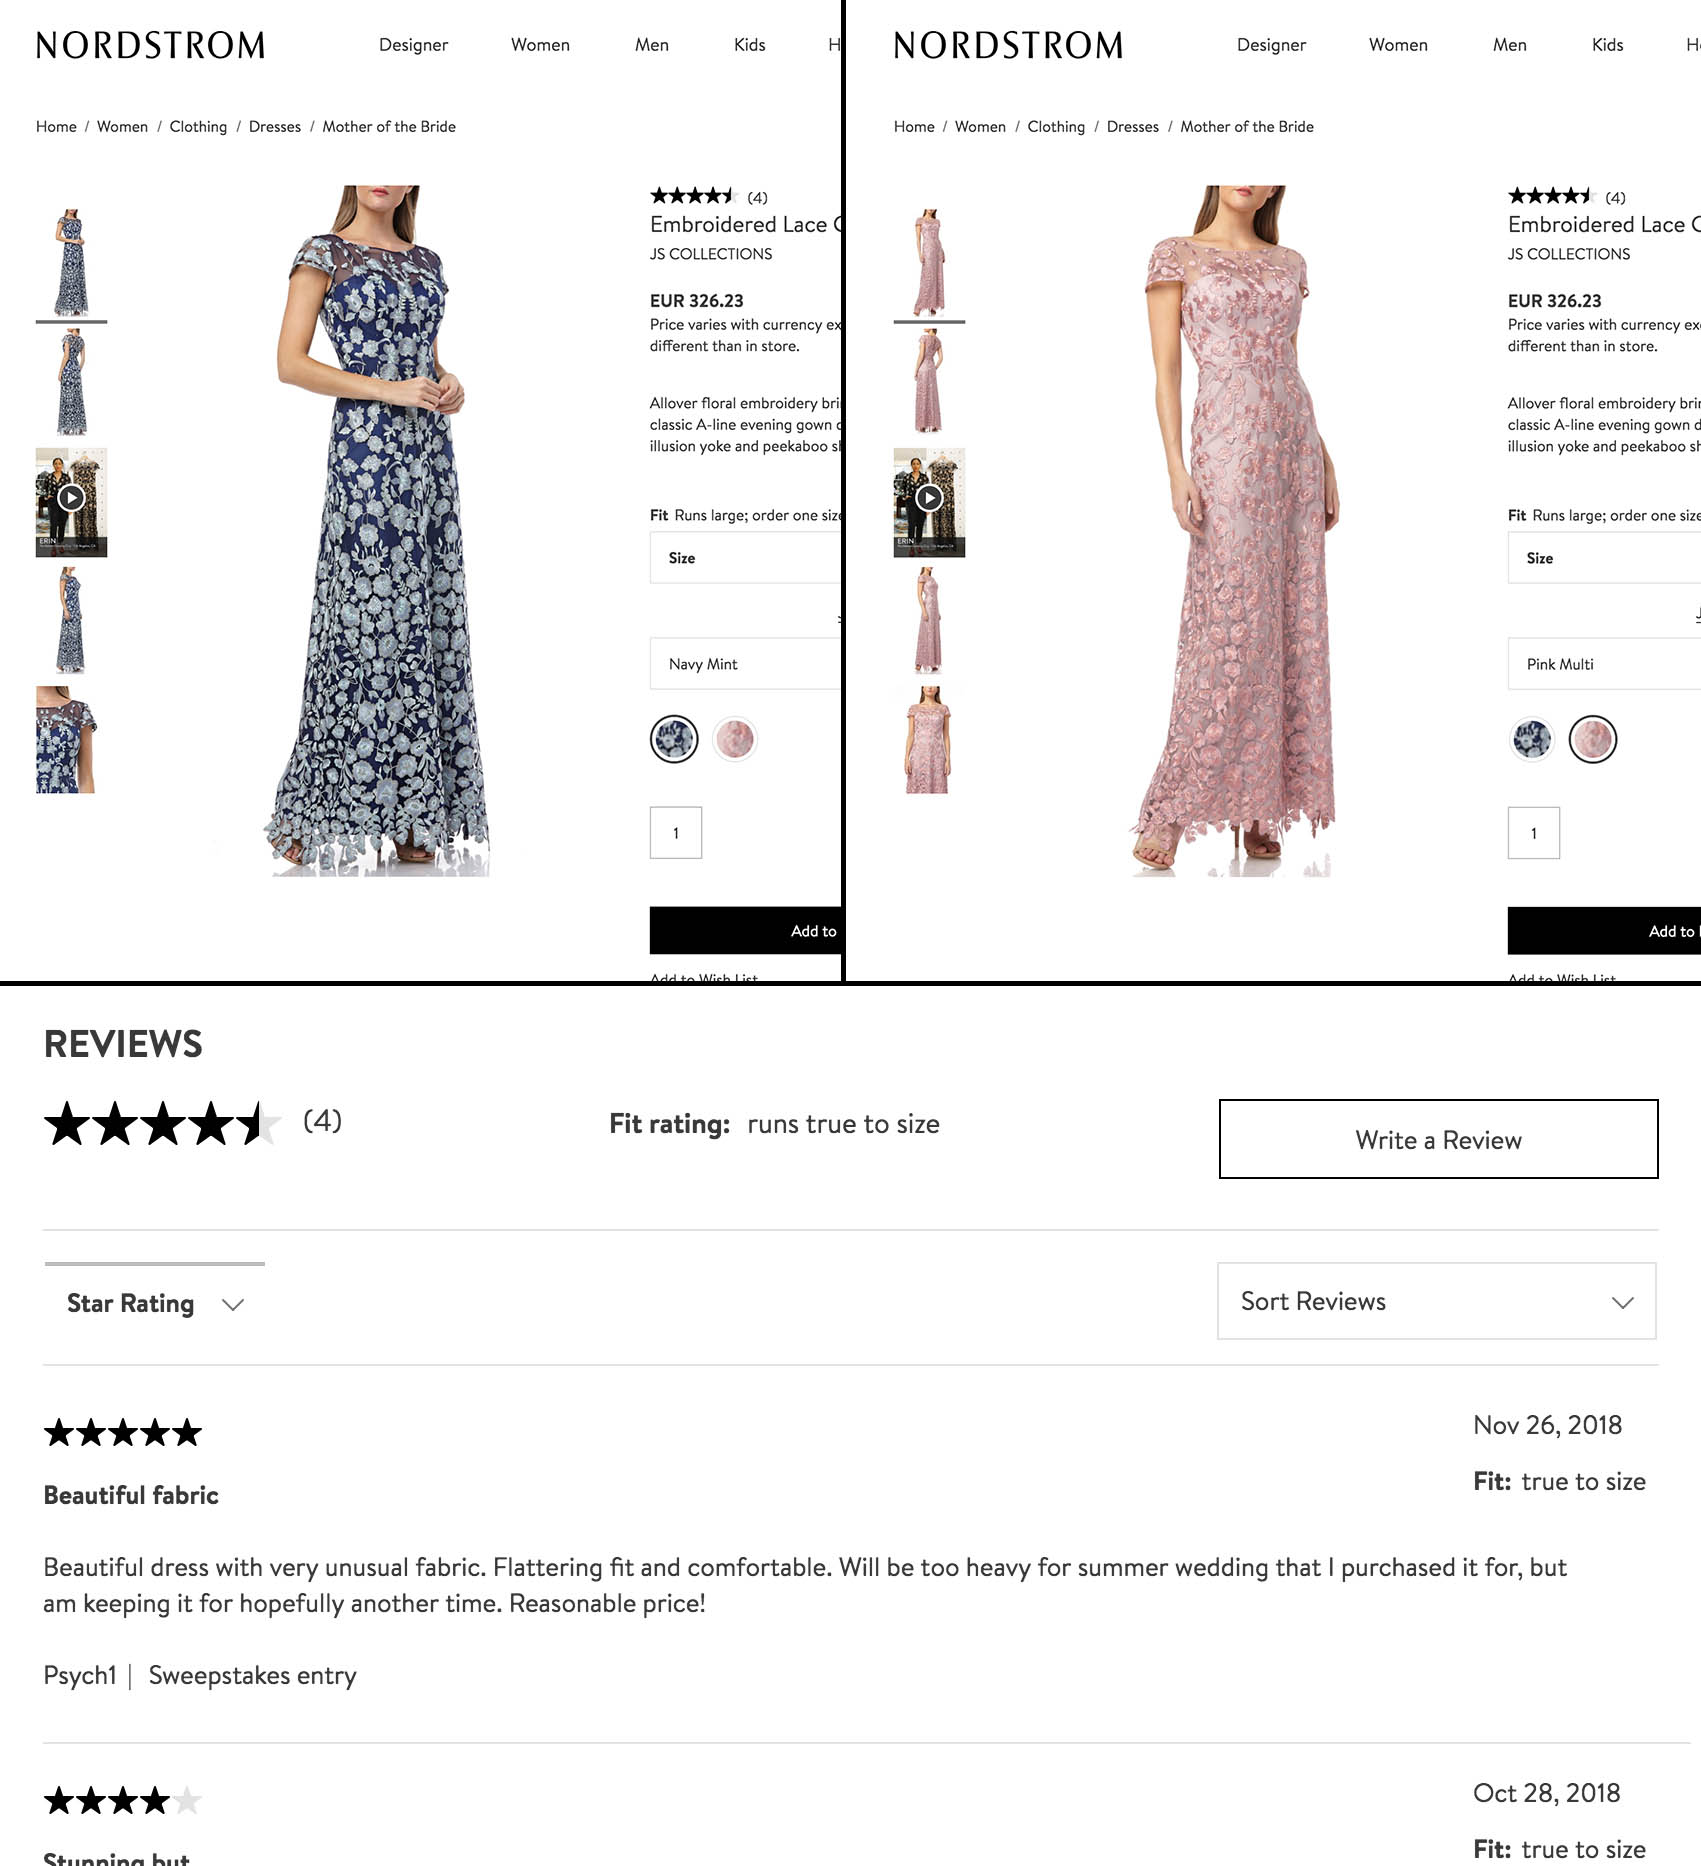The image size is (1701, 1866).
Task: Select Navy Mint swatch on left page
Action: click(675, 740)
